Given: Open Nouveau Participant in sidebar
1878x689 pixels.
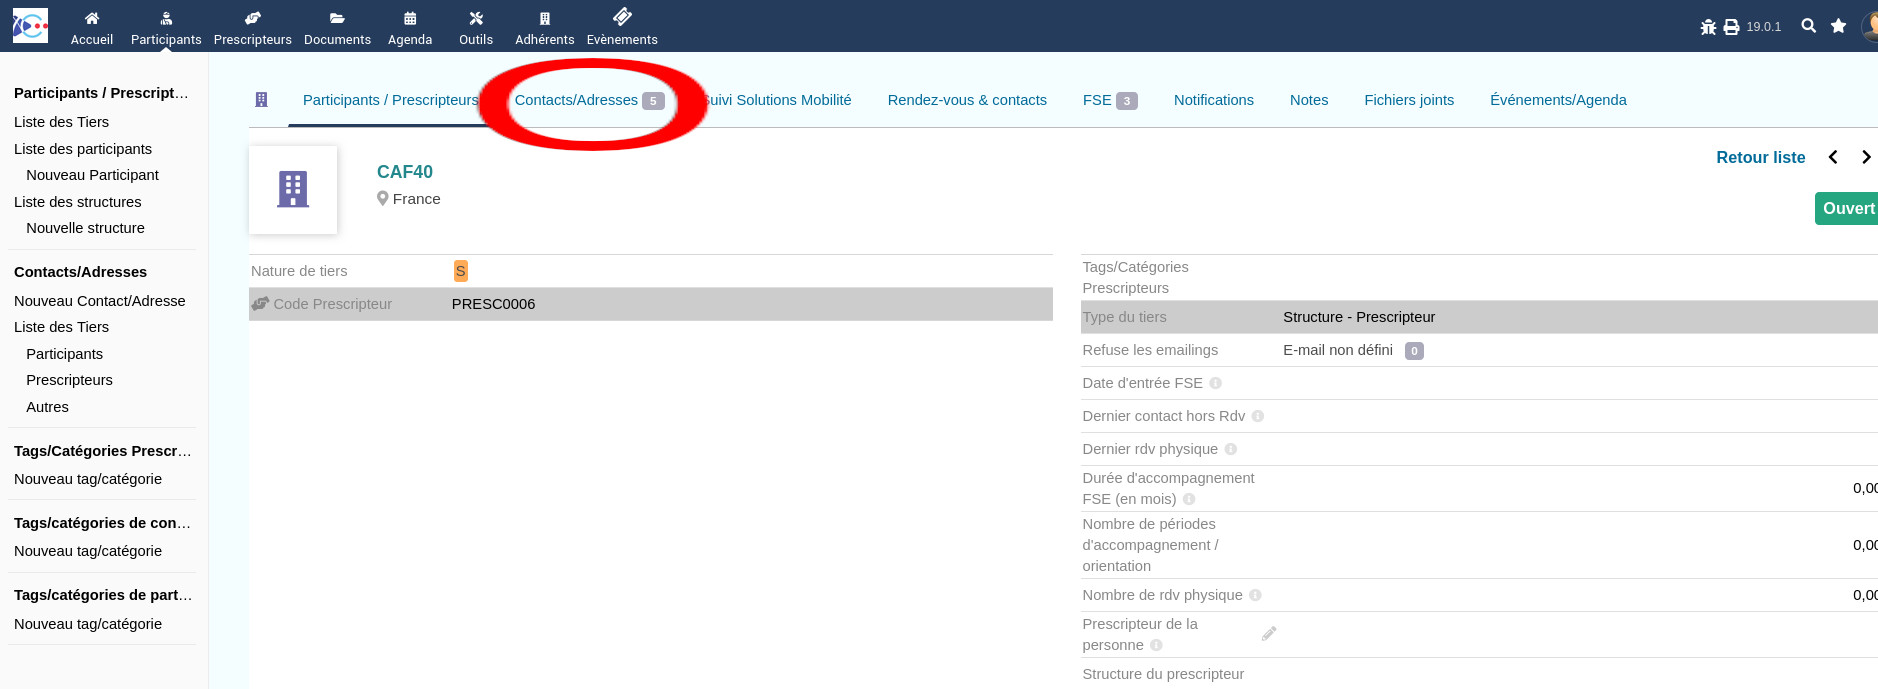Looking at the screenshot, I should coord(92,175).
